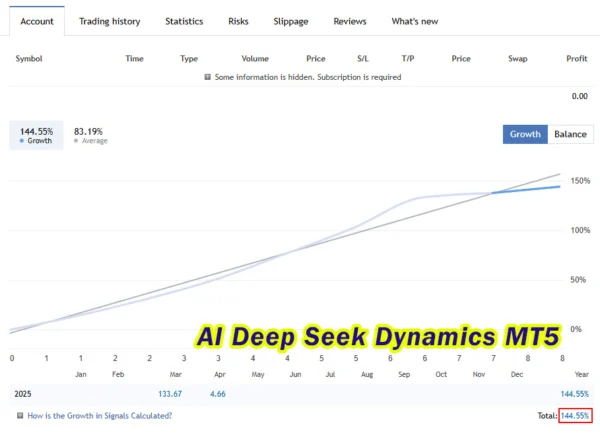Click the April value 4.66
The image size is (600, 435).
[x=218, y=394]
